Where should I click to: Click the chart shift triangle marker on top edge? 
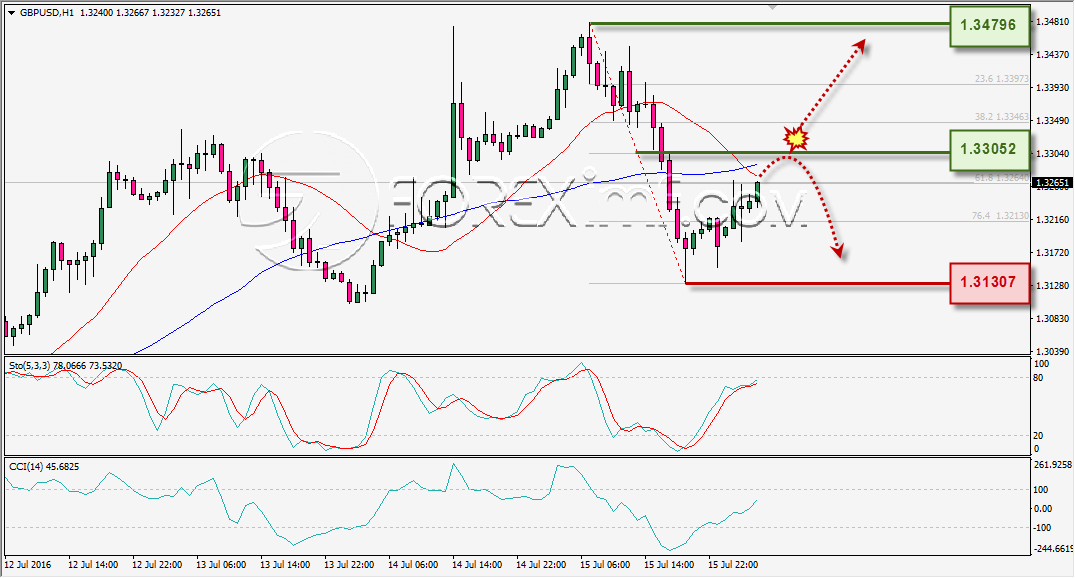pos(773,7)
